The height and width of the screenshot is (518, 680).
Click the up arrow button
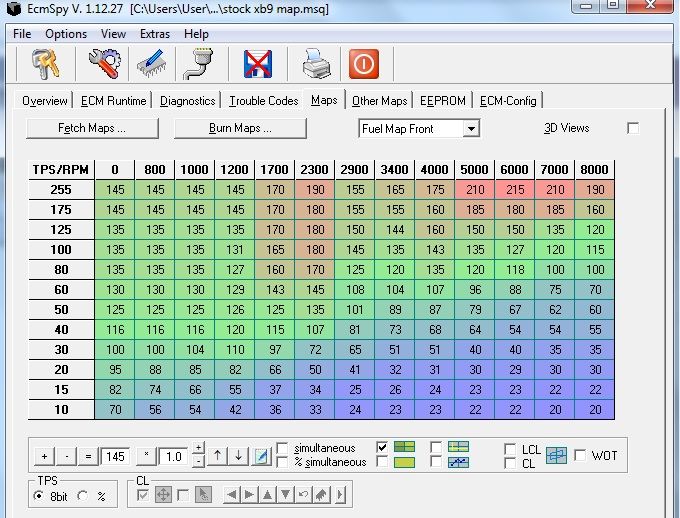coord(217,456)
